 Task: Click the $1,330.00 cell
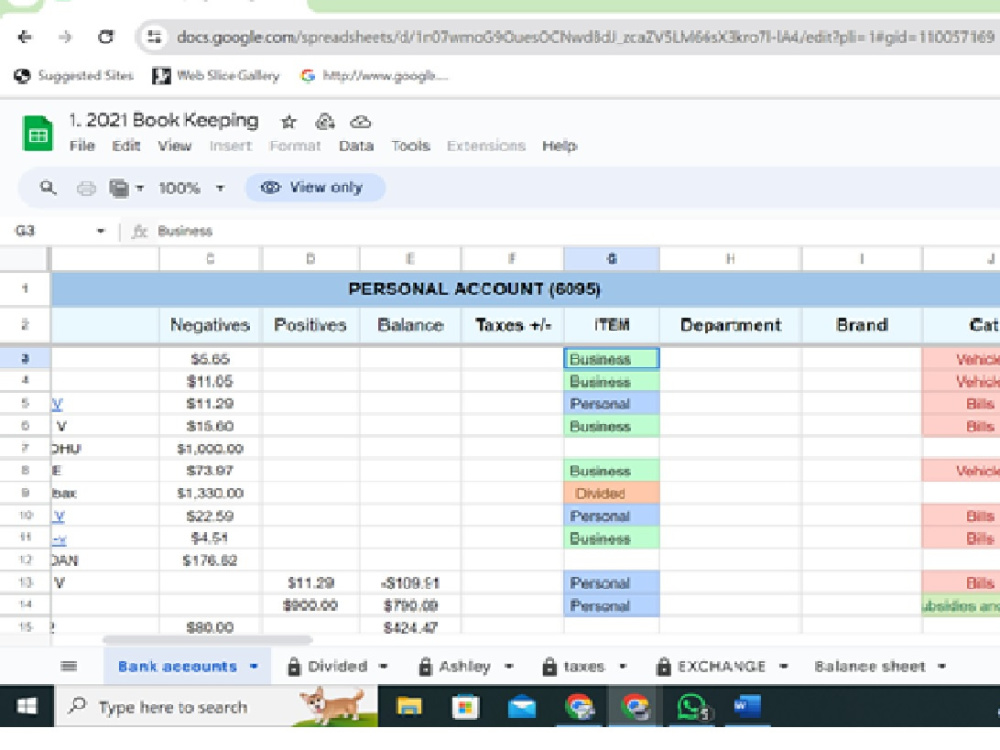tap(210, 493)
